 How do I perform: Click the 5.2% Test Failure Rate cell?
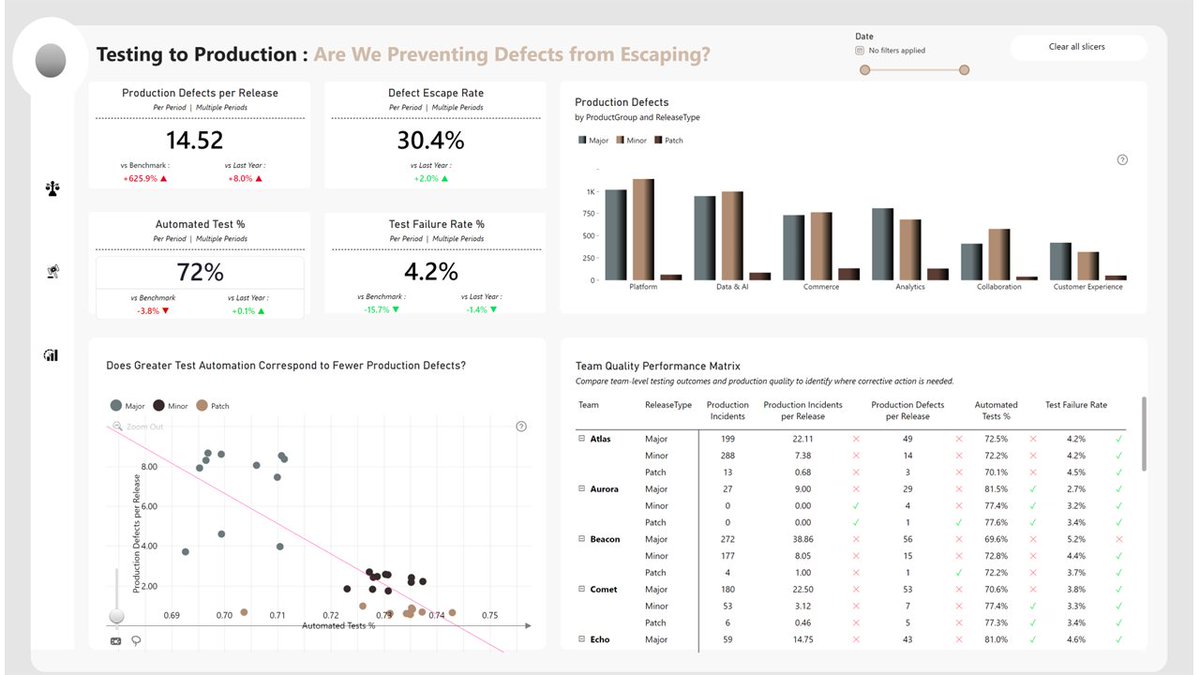coord(1076,539)
